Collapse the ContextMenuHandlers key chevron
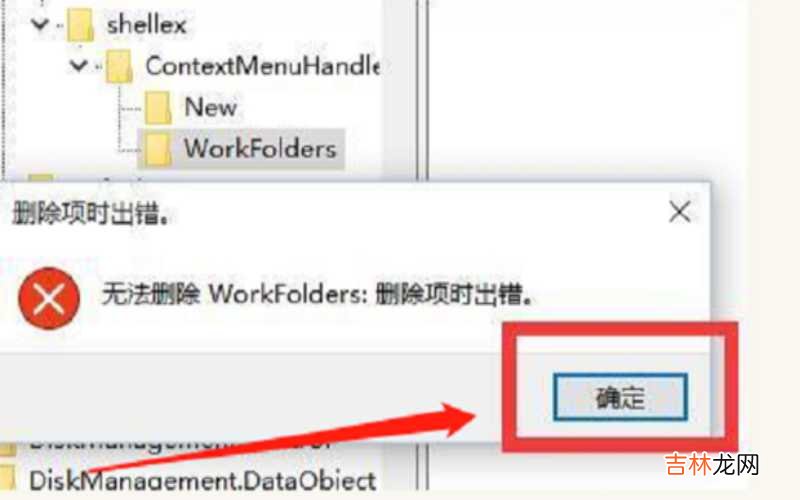 (x=78, y=65)
